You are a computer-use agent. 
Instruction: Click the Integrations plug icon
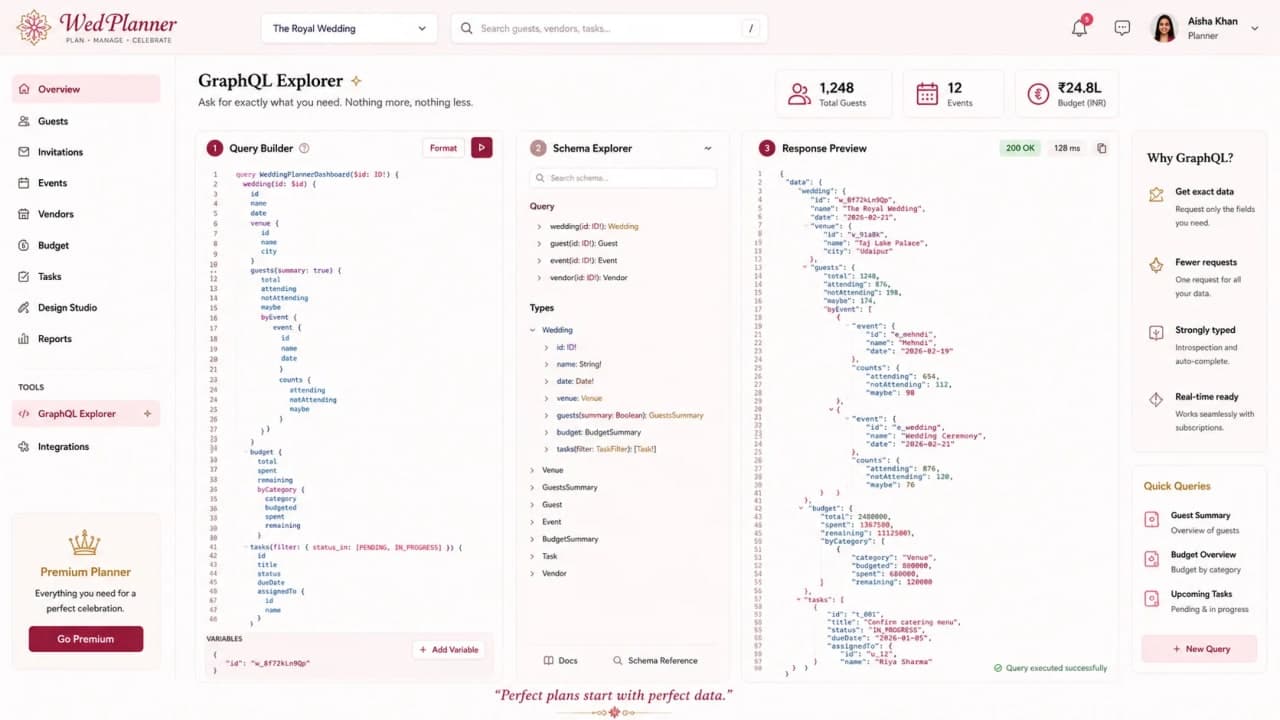click(x=24, y=446)
